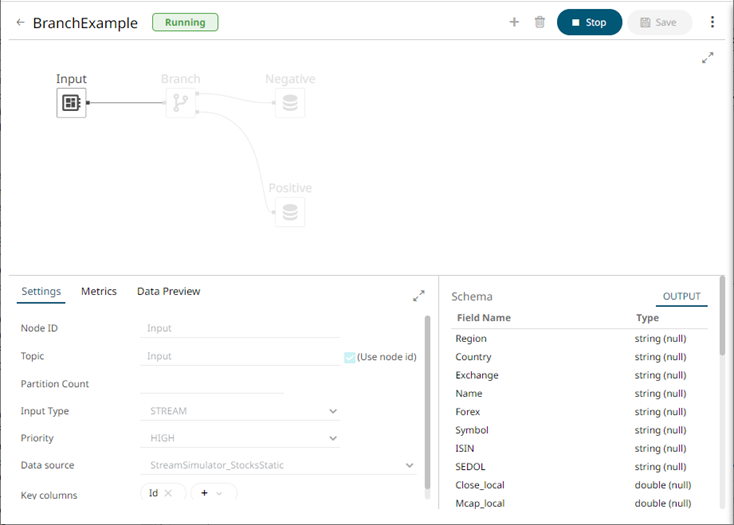Viewport: 734px width, 525px height.
Task: Click the OUTPUT schema tab
Action: [682, 296]
